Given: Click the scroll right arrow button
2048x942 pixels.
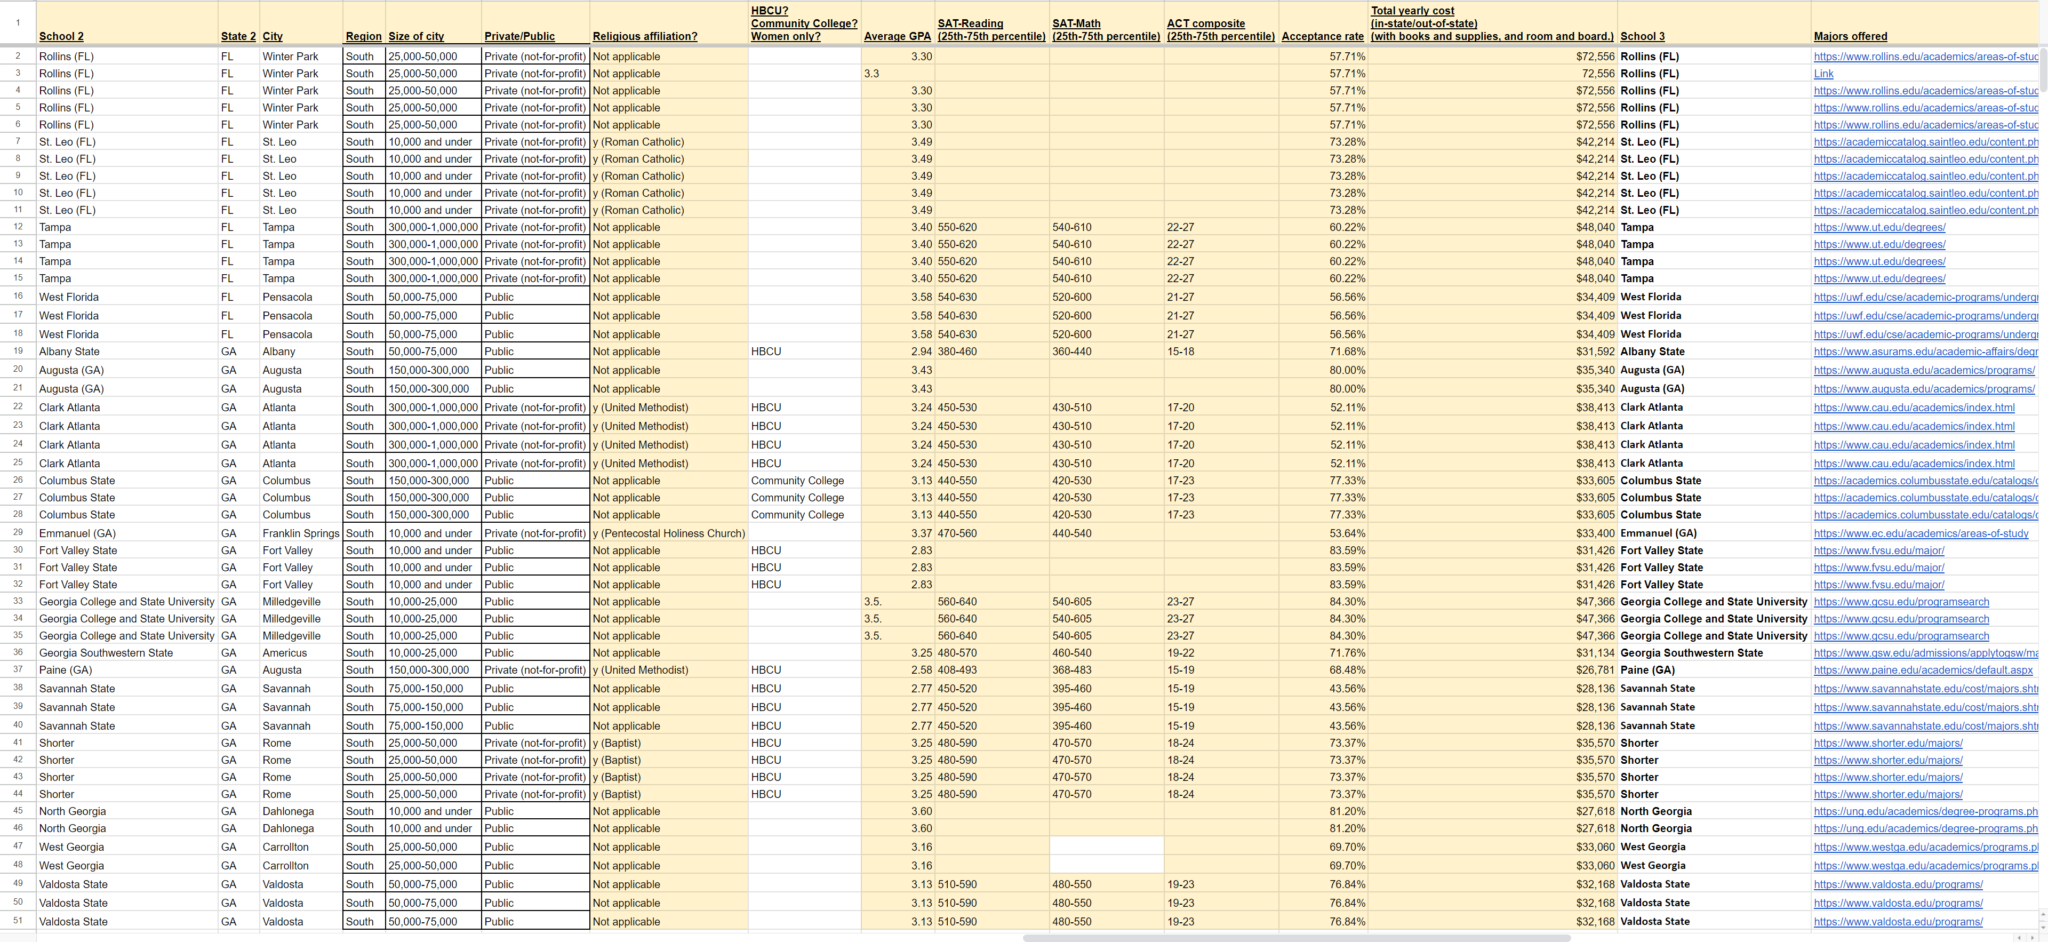Looking at the screenshot, I should [2034, 938].
